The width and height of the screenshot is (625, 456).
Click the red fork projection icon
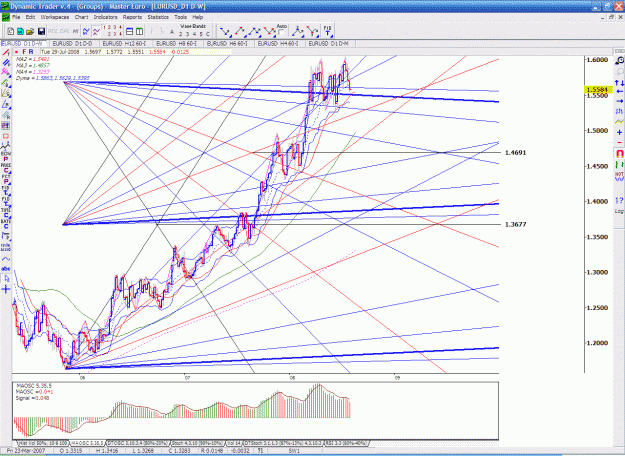click(312, 31)
